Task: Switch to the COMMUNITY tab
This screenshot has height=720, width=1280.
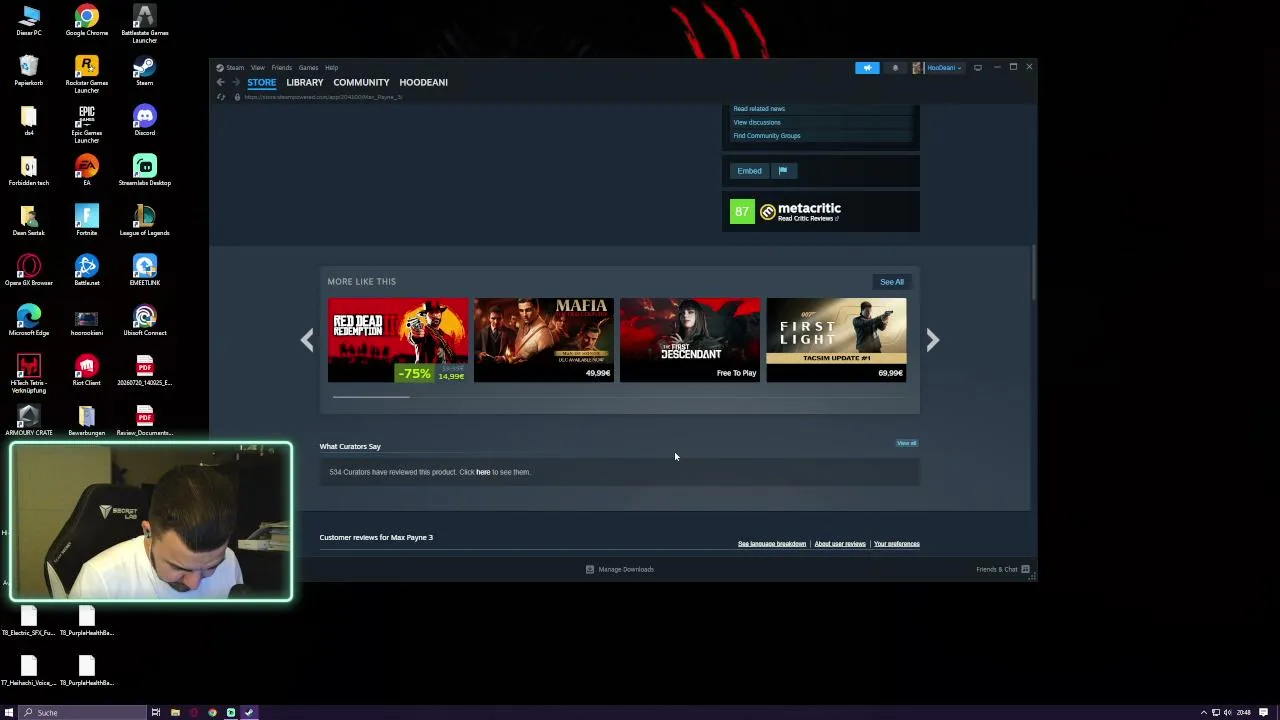Action: [x=361, y=82]
